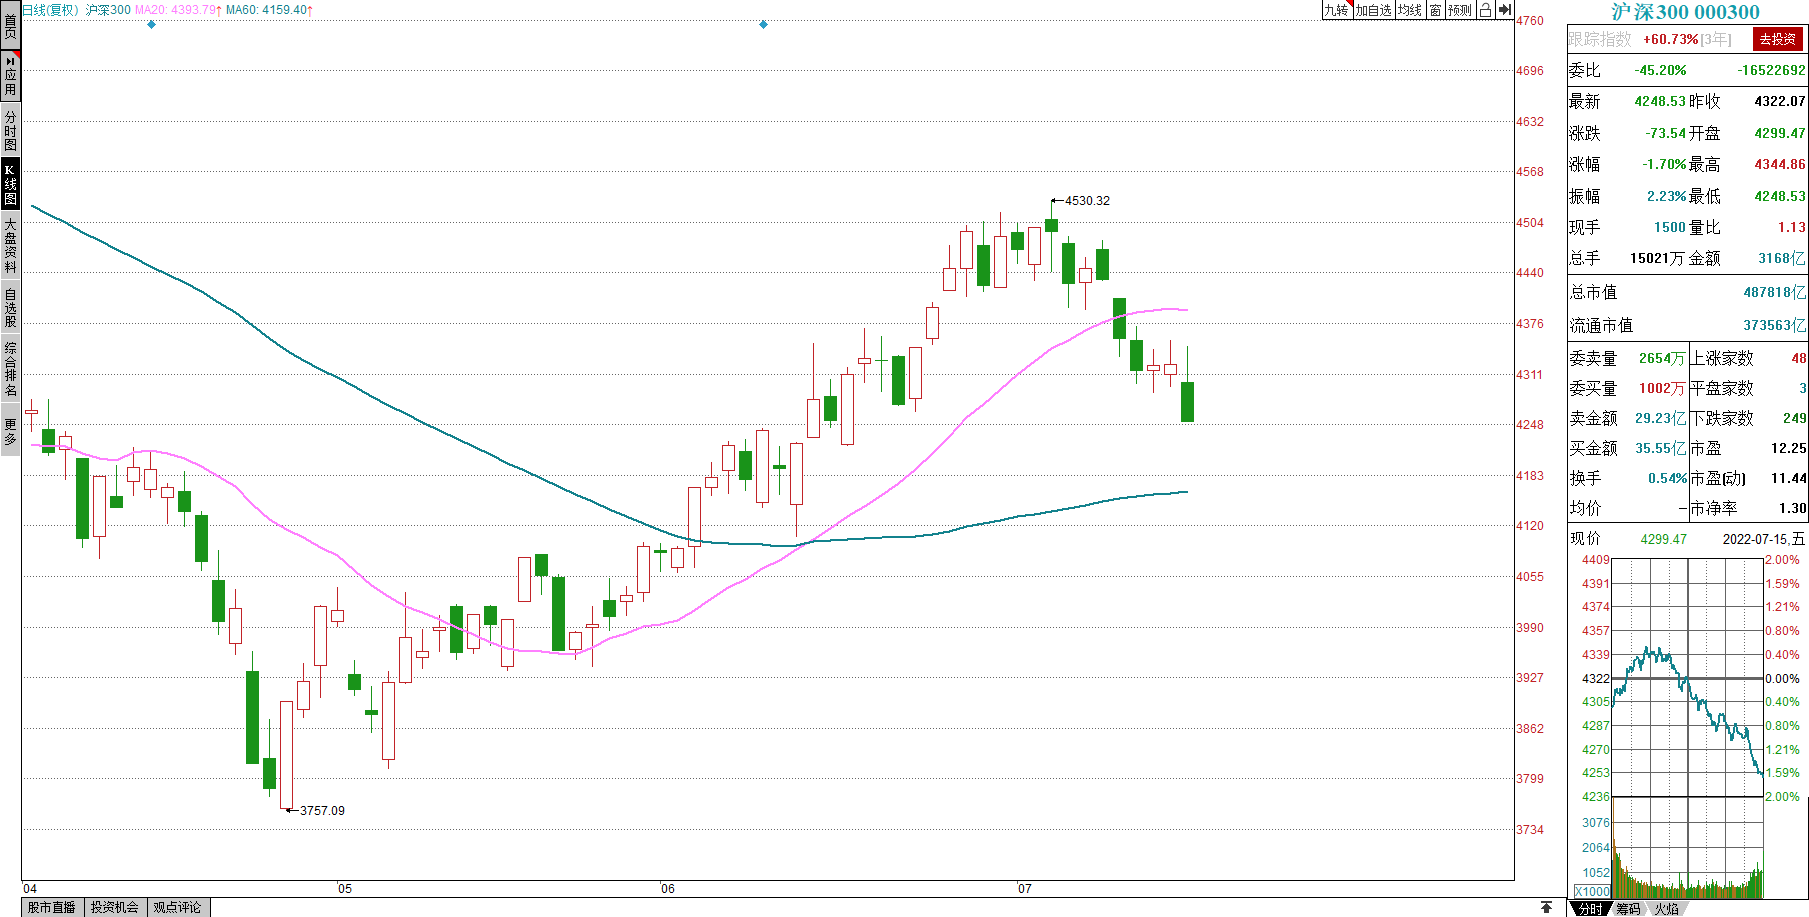Click the 窗 window button

click(1435, 10)
